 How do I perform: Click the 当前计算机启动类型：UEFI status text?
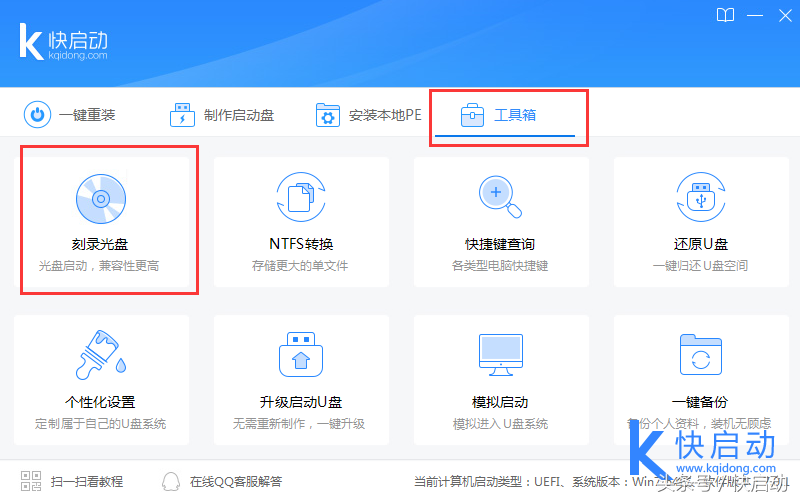click(486, 481)
